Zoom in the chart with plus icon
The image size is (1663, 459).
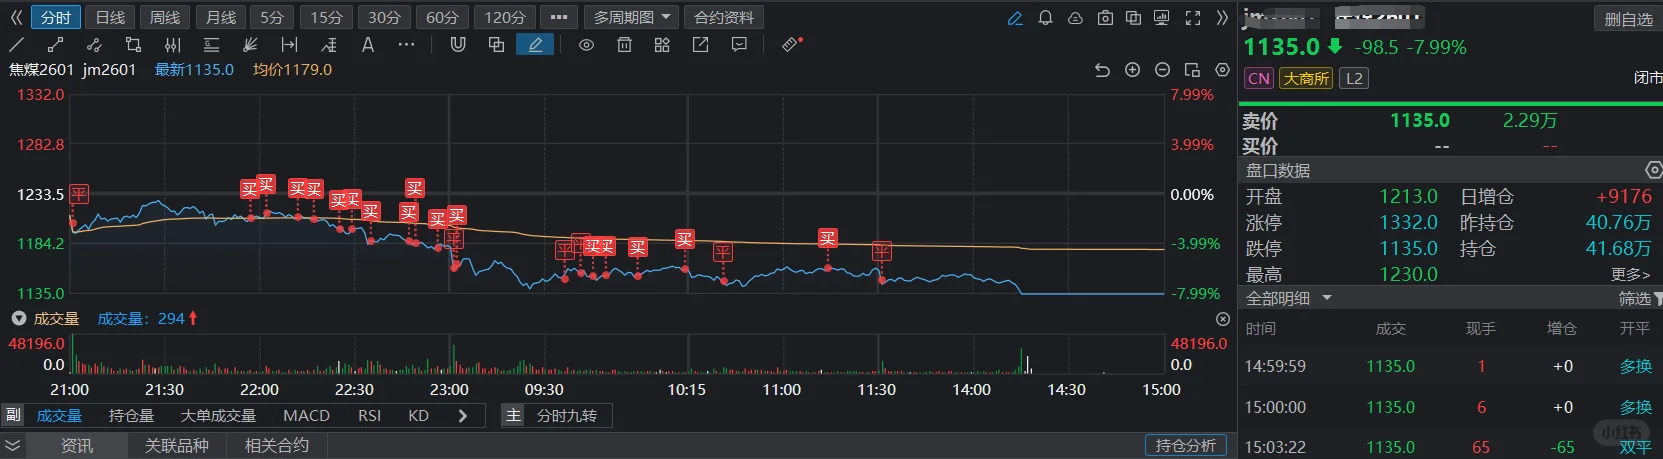[1132, 70]
